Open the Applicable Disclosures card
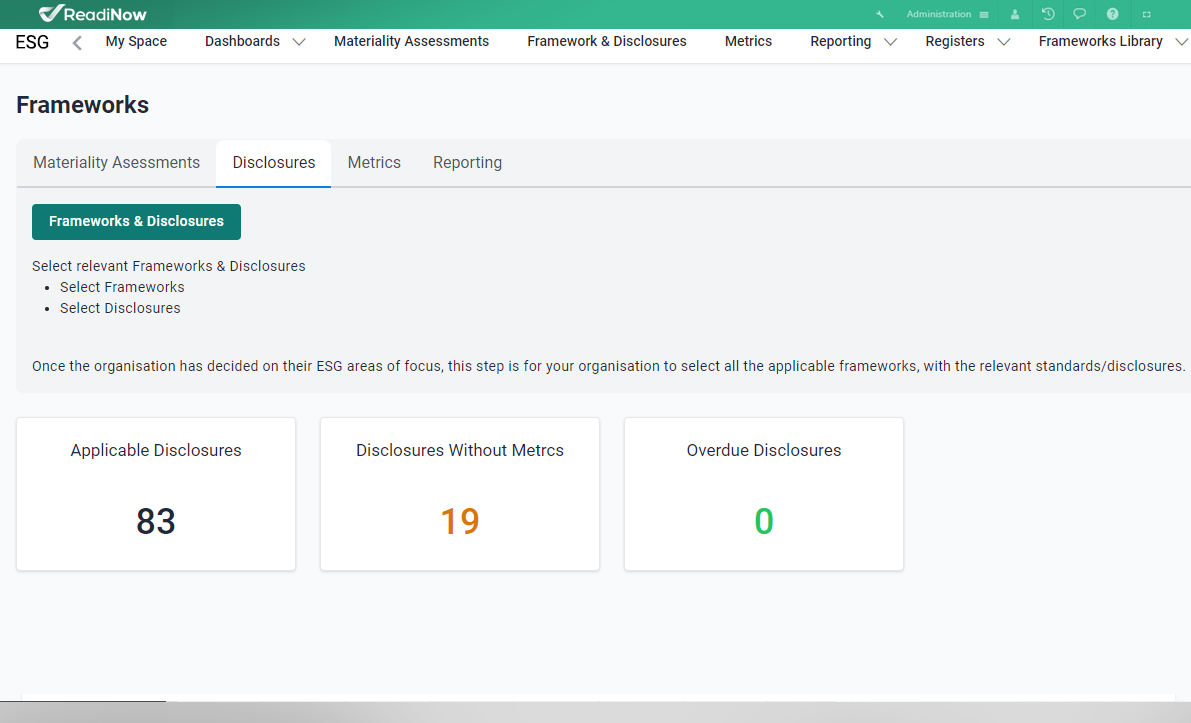The height and width of the screenshot is (723, 1191). click(156, 494)
